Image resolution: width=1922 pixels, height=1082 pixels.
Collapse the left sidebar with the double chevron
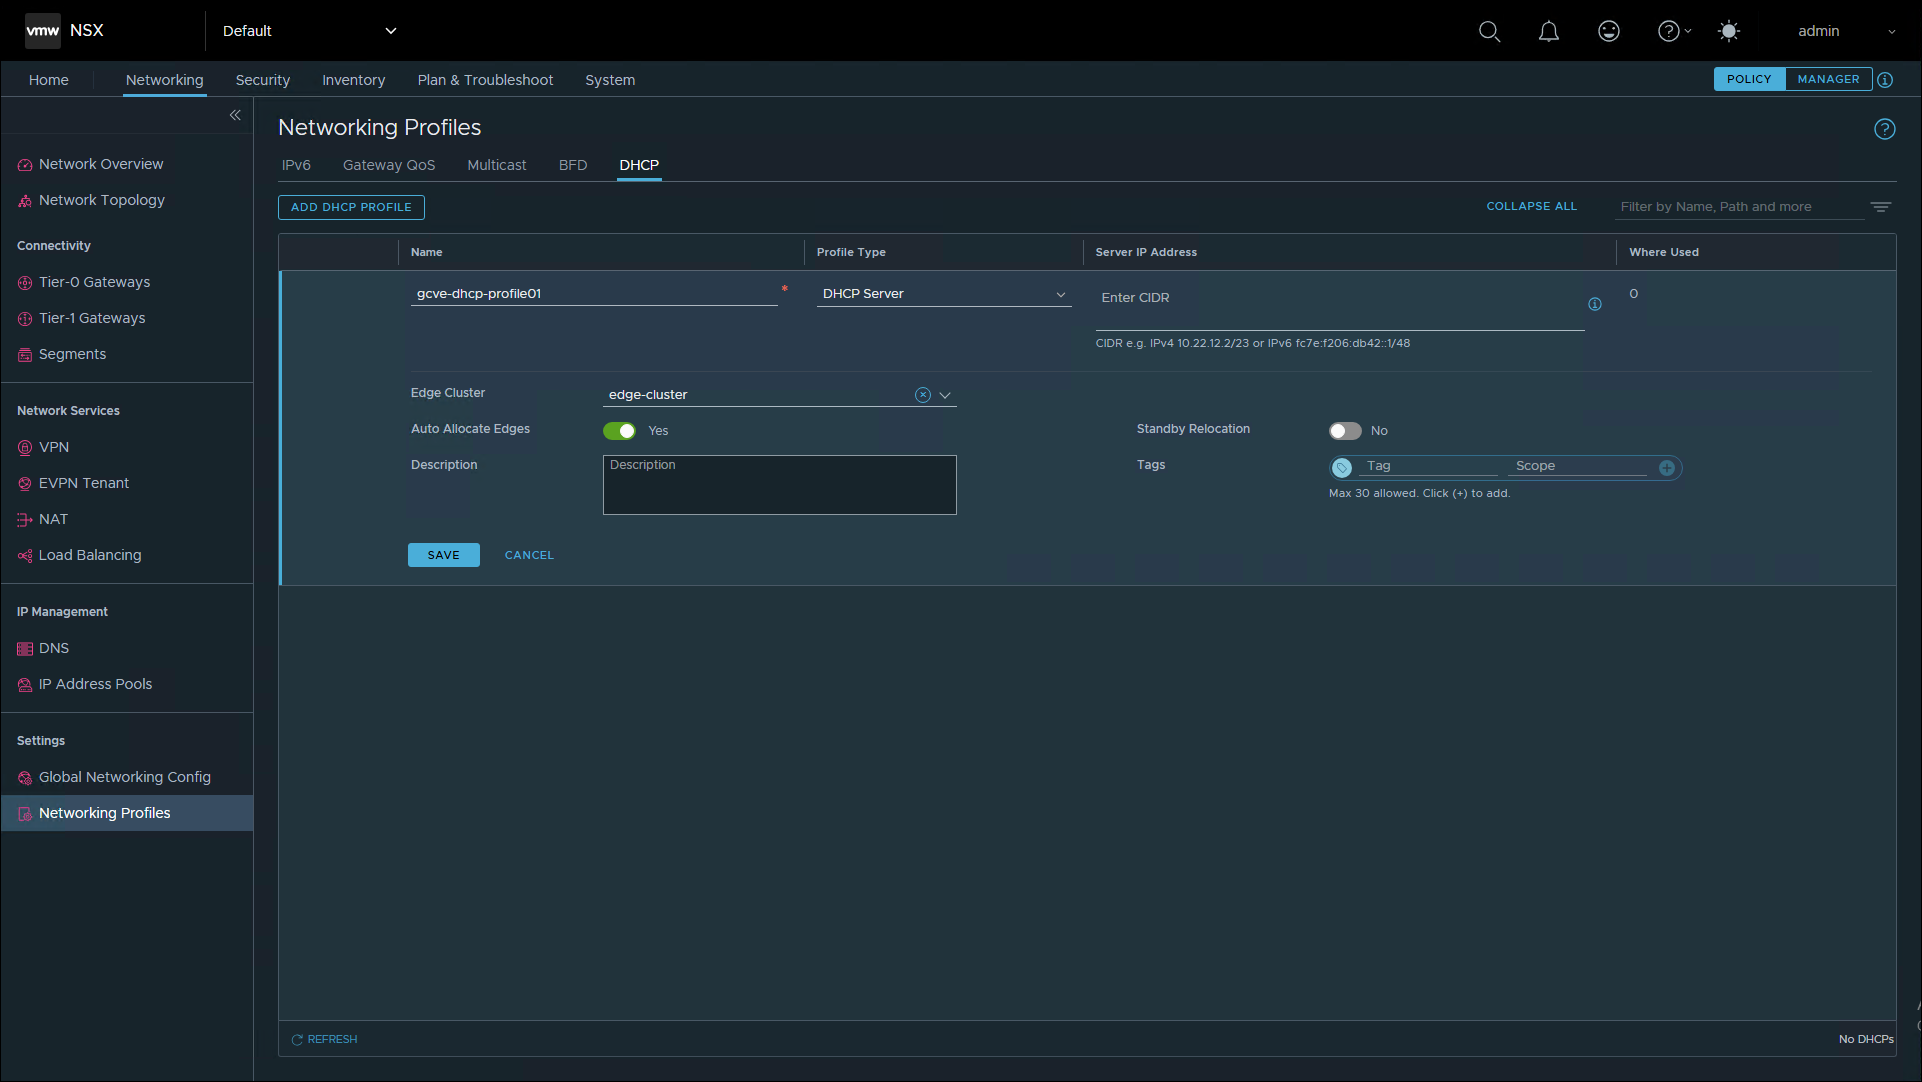click(235, 115)
